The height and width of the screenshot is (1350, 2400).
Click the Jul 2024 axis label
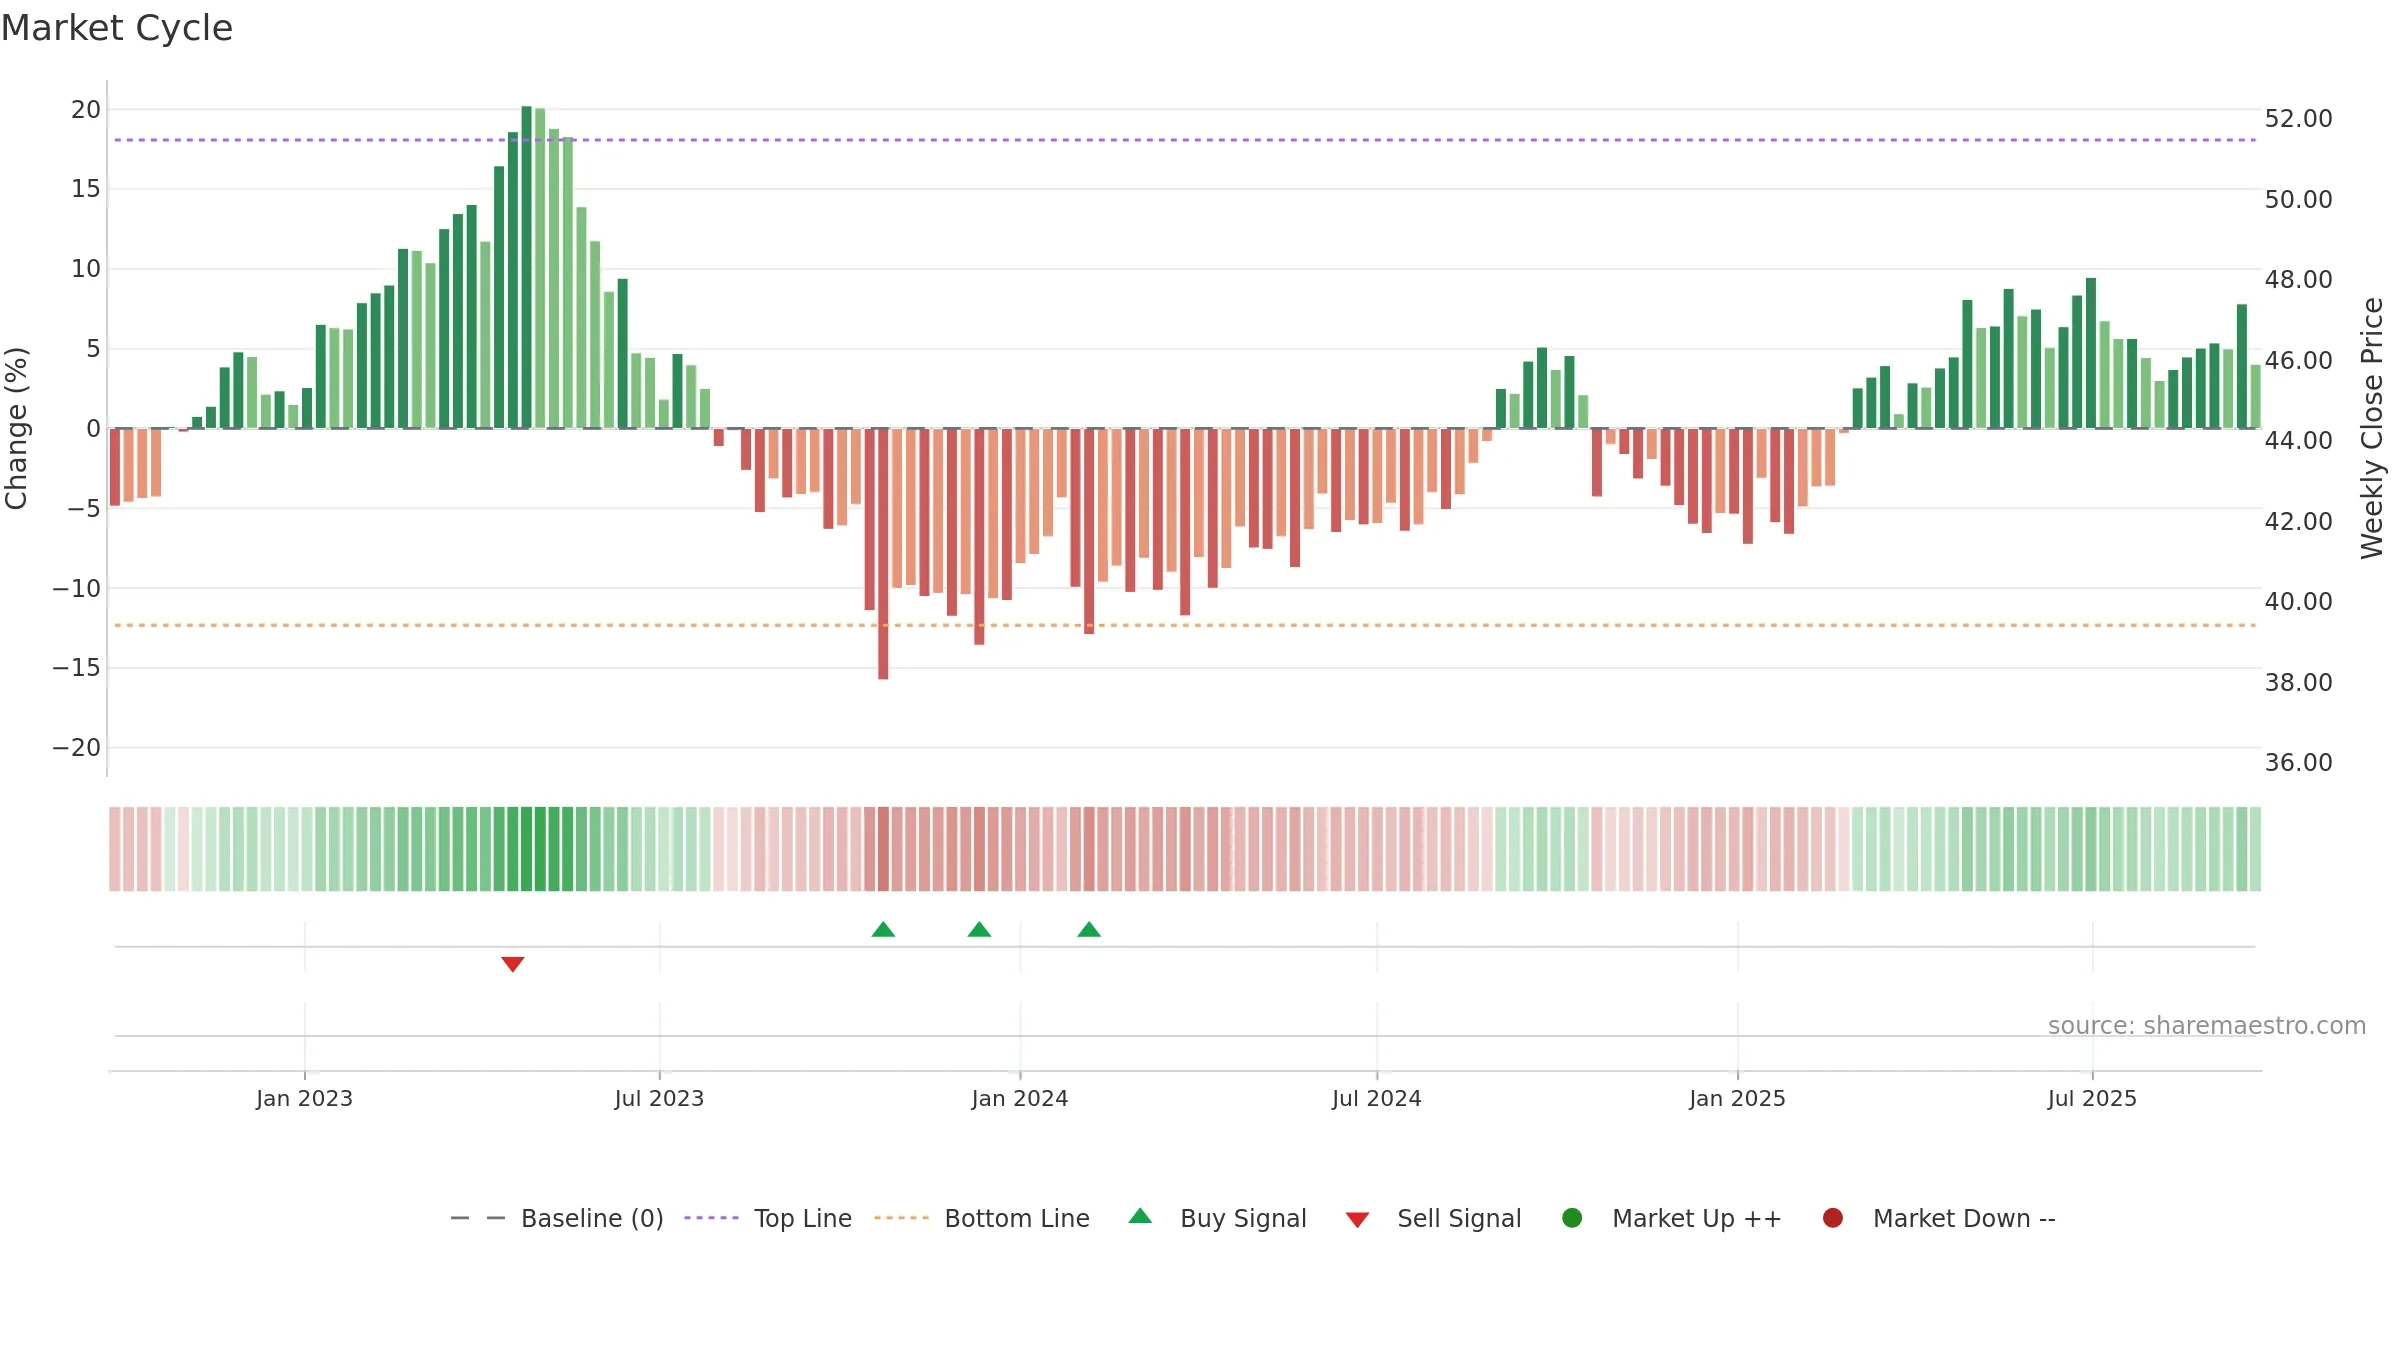click(x=1377, y=1099)
